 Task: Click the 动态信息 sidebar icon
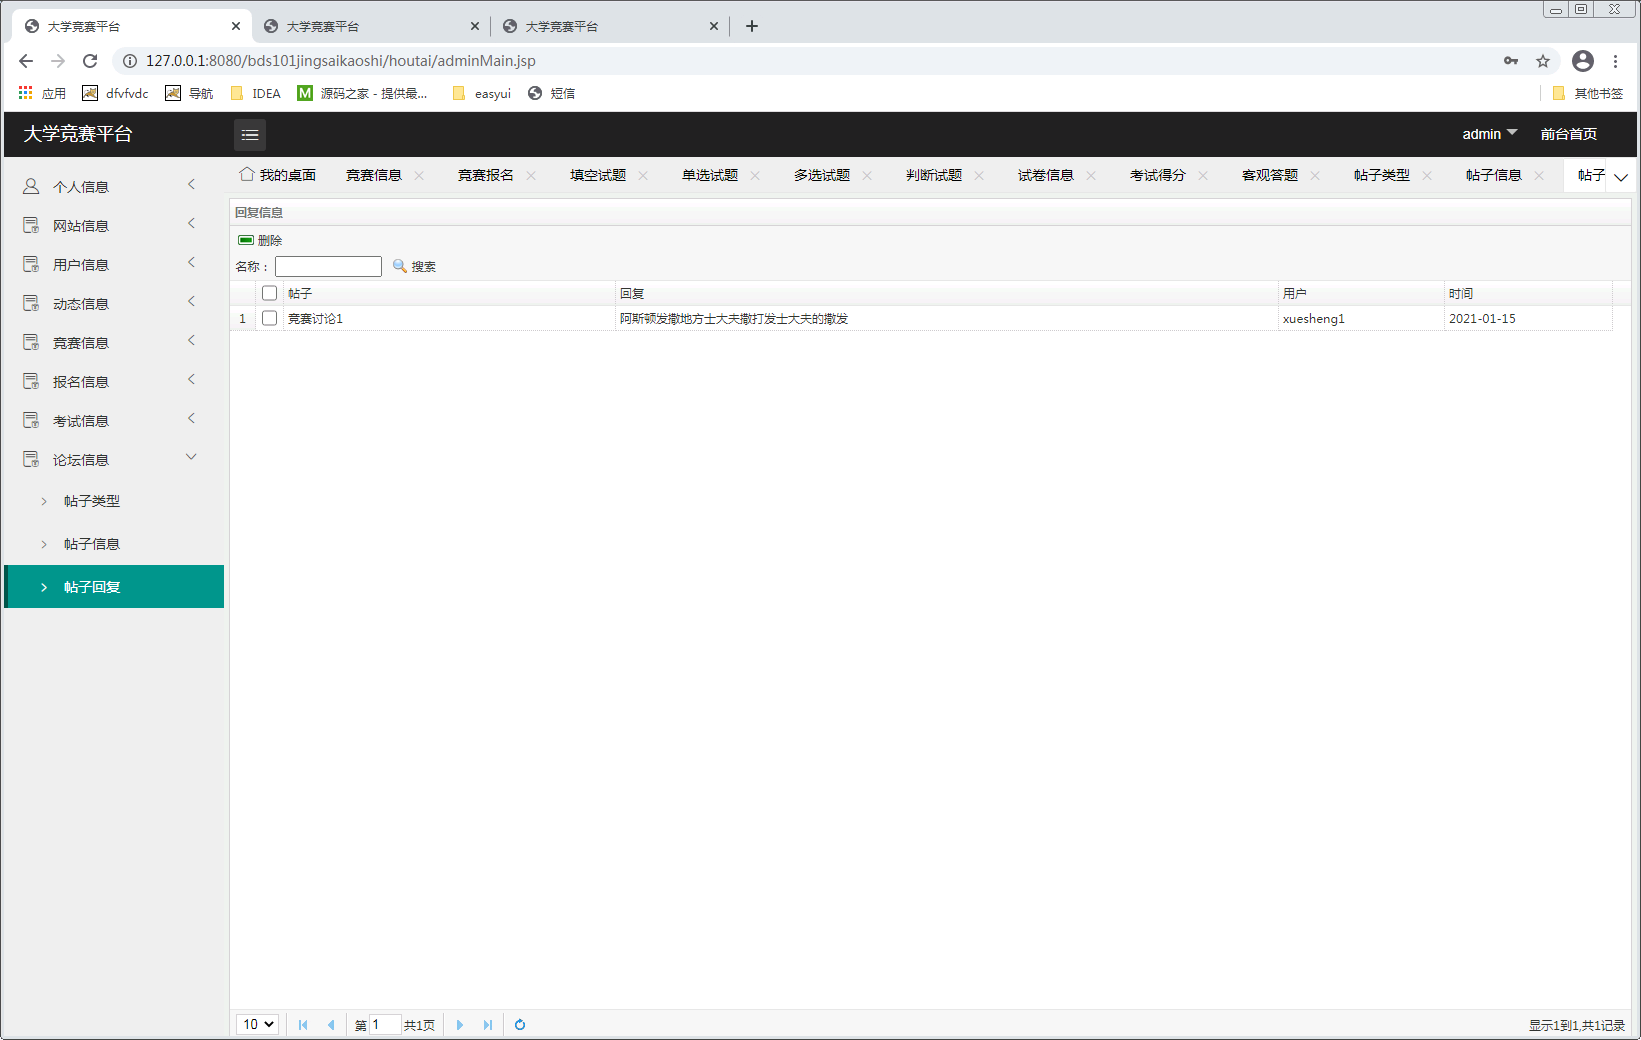click(31, 303)
